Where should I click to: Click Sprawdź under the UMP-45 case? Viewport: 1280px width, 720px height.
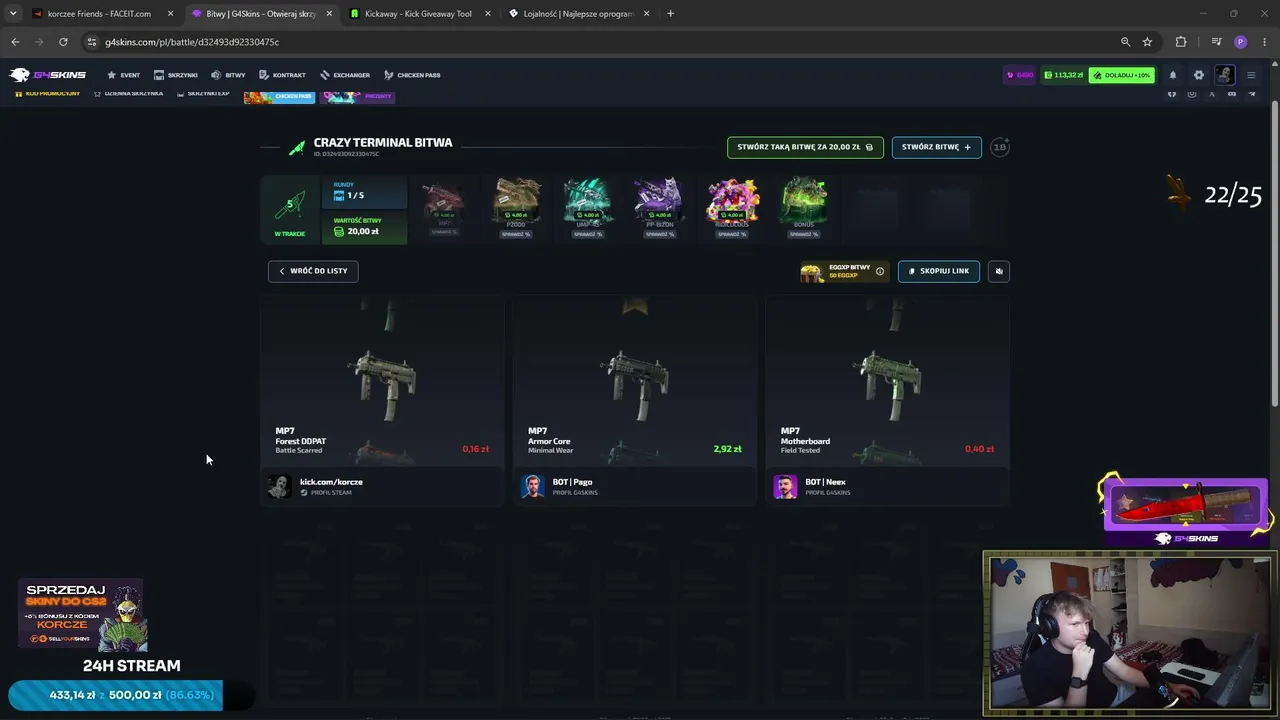[x=588, y=234]
